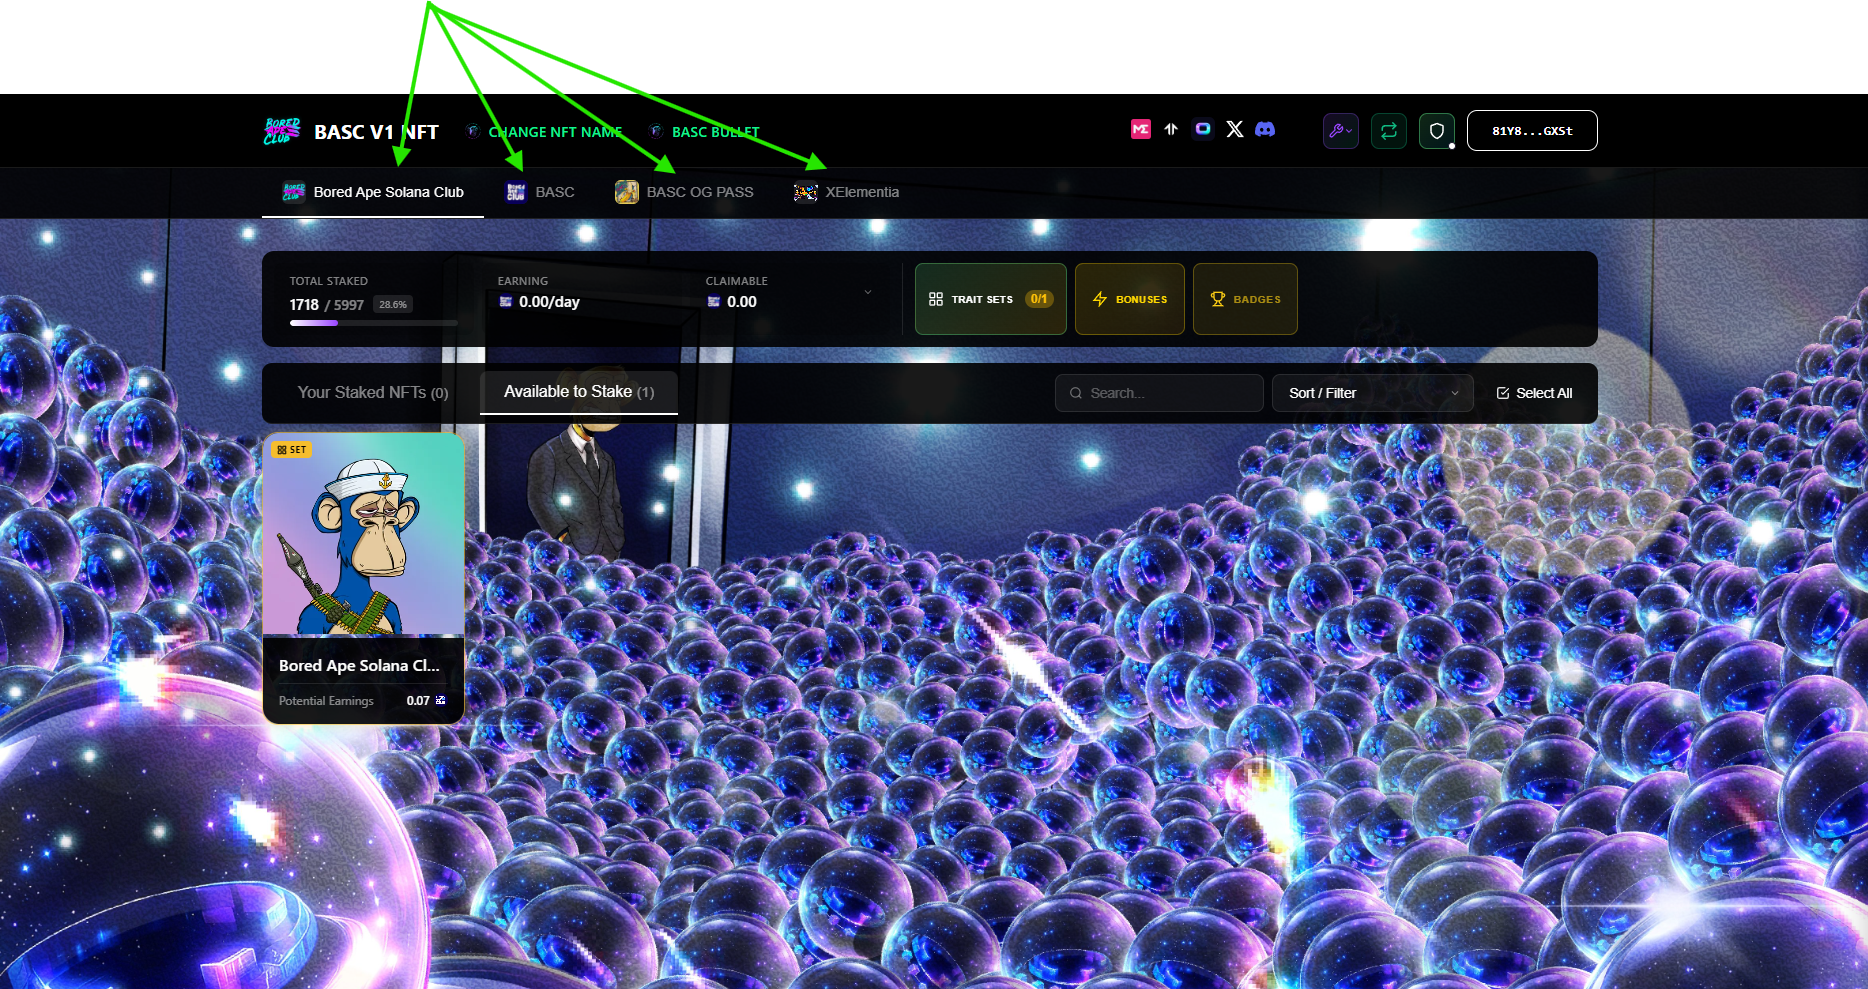Open the Discord server icon
The height and width of the screenshot is (989, 1868).
point(1265,129)
